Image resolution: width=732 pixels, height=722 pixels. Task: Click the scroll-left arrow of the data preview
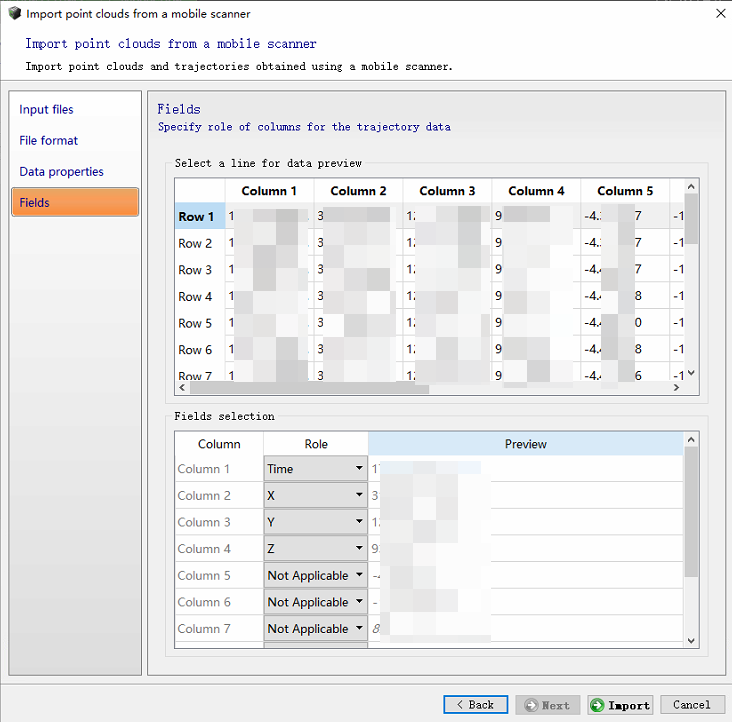coord(182,387)
